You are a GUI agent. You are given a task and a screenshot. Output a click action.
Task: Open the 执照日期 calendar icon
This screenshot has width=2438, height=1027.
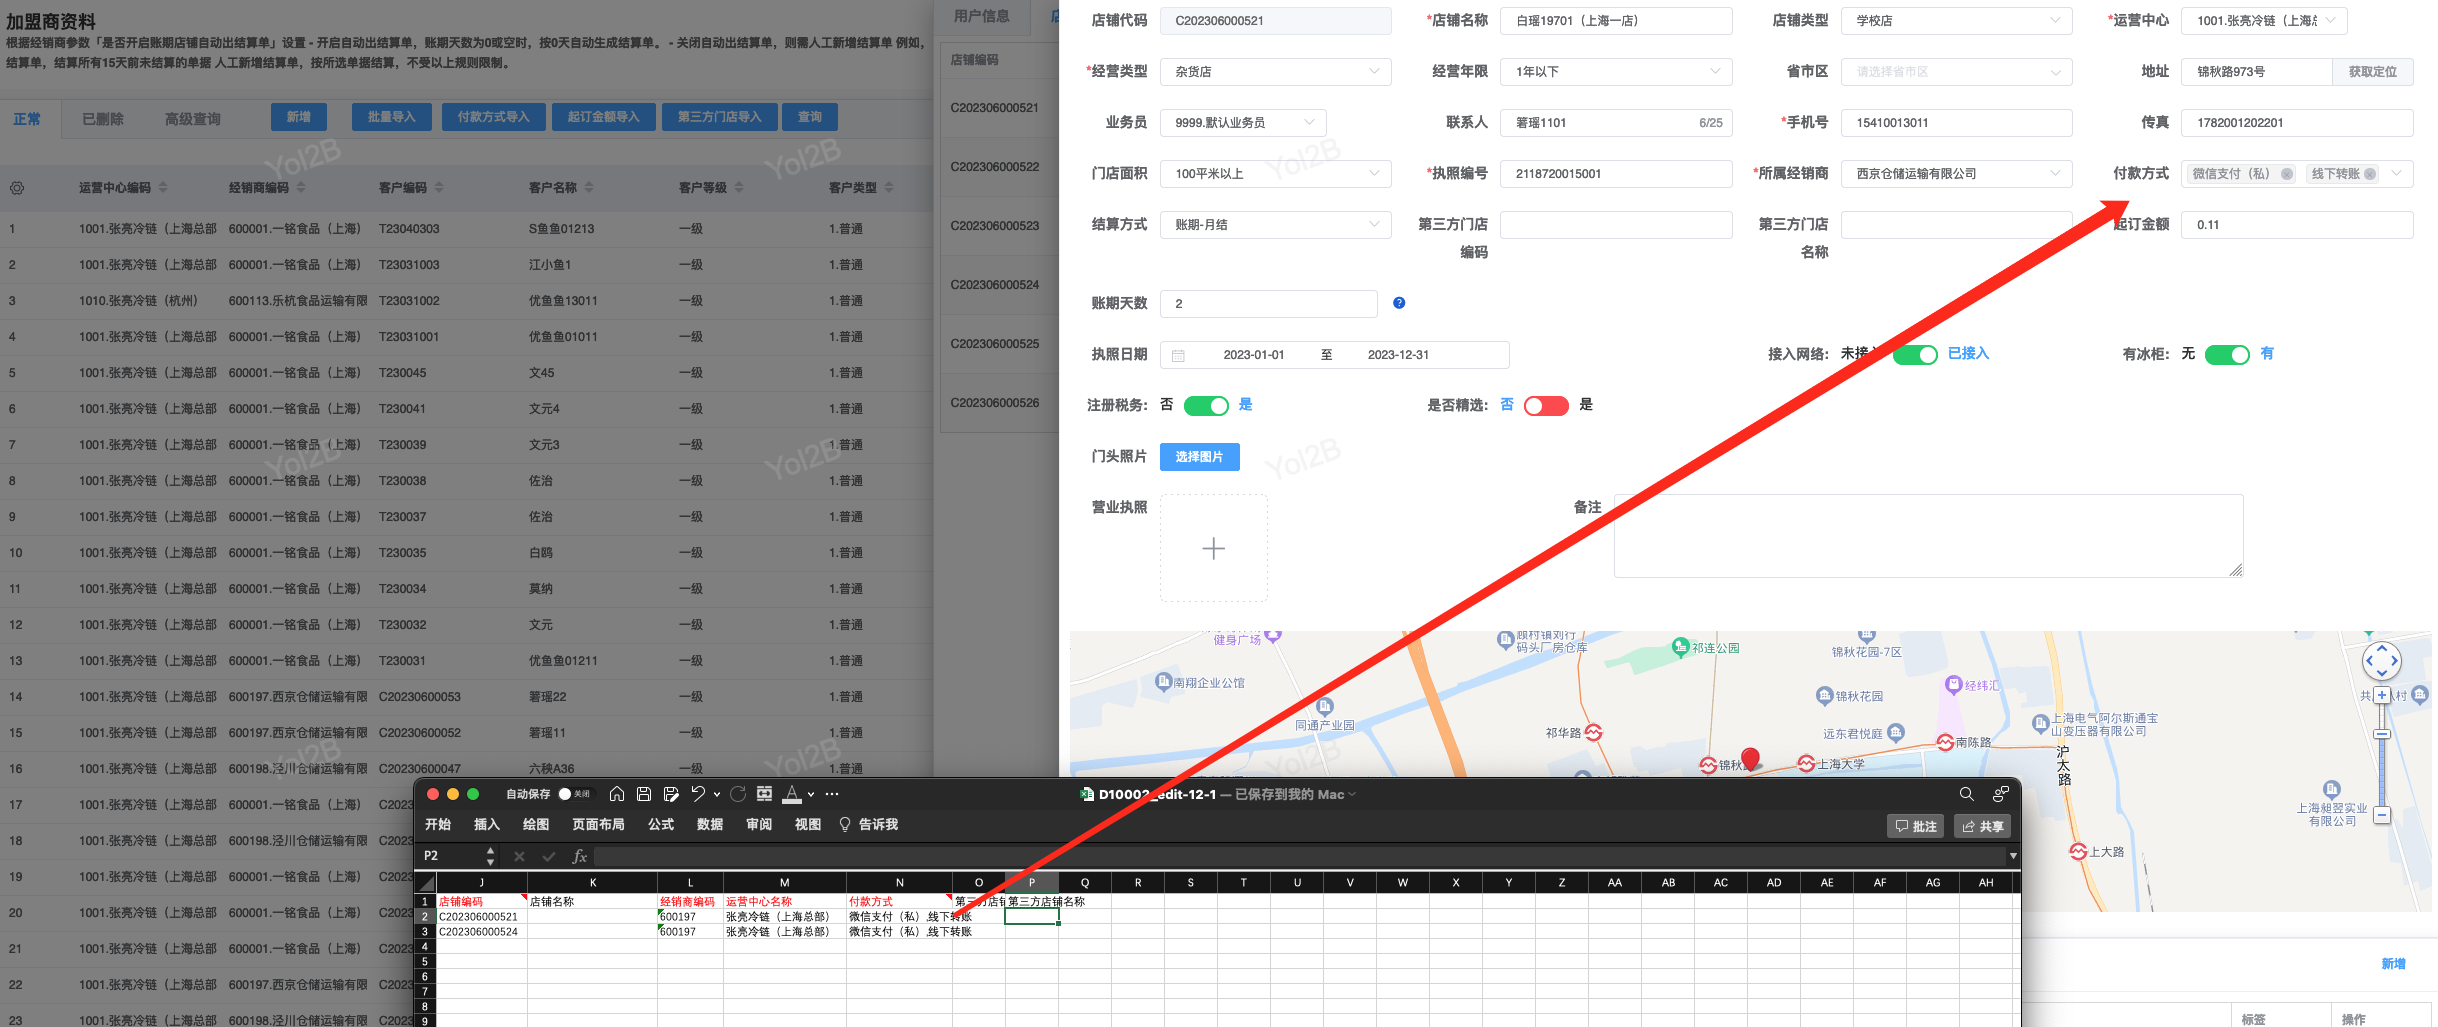tap(1178, 355)
